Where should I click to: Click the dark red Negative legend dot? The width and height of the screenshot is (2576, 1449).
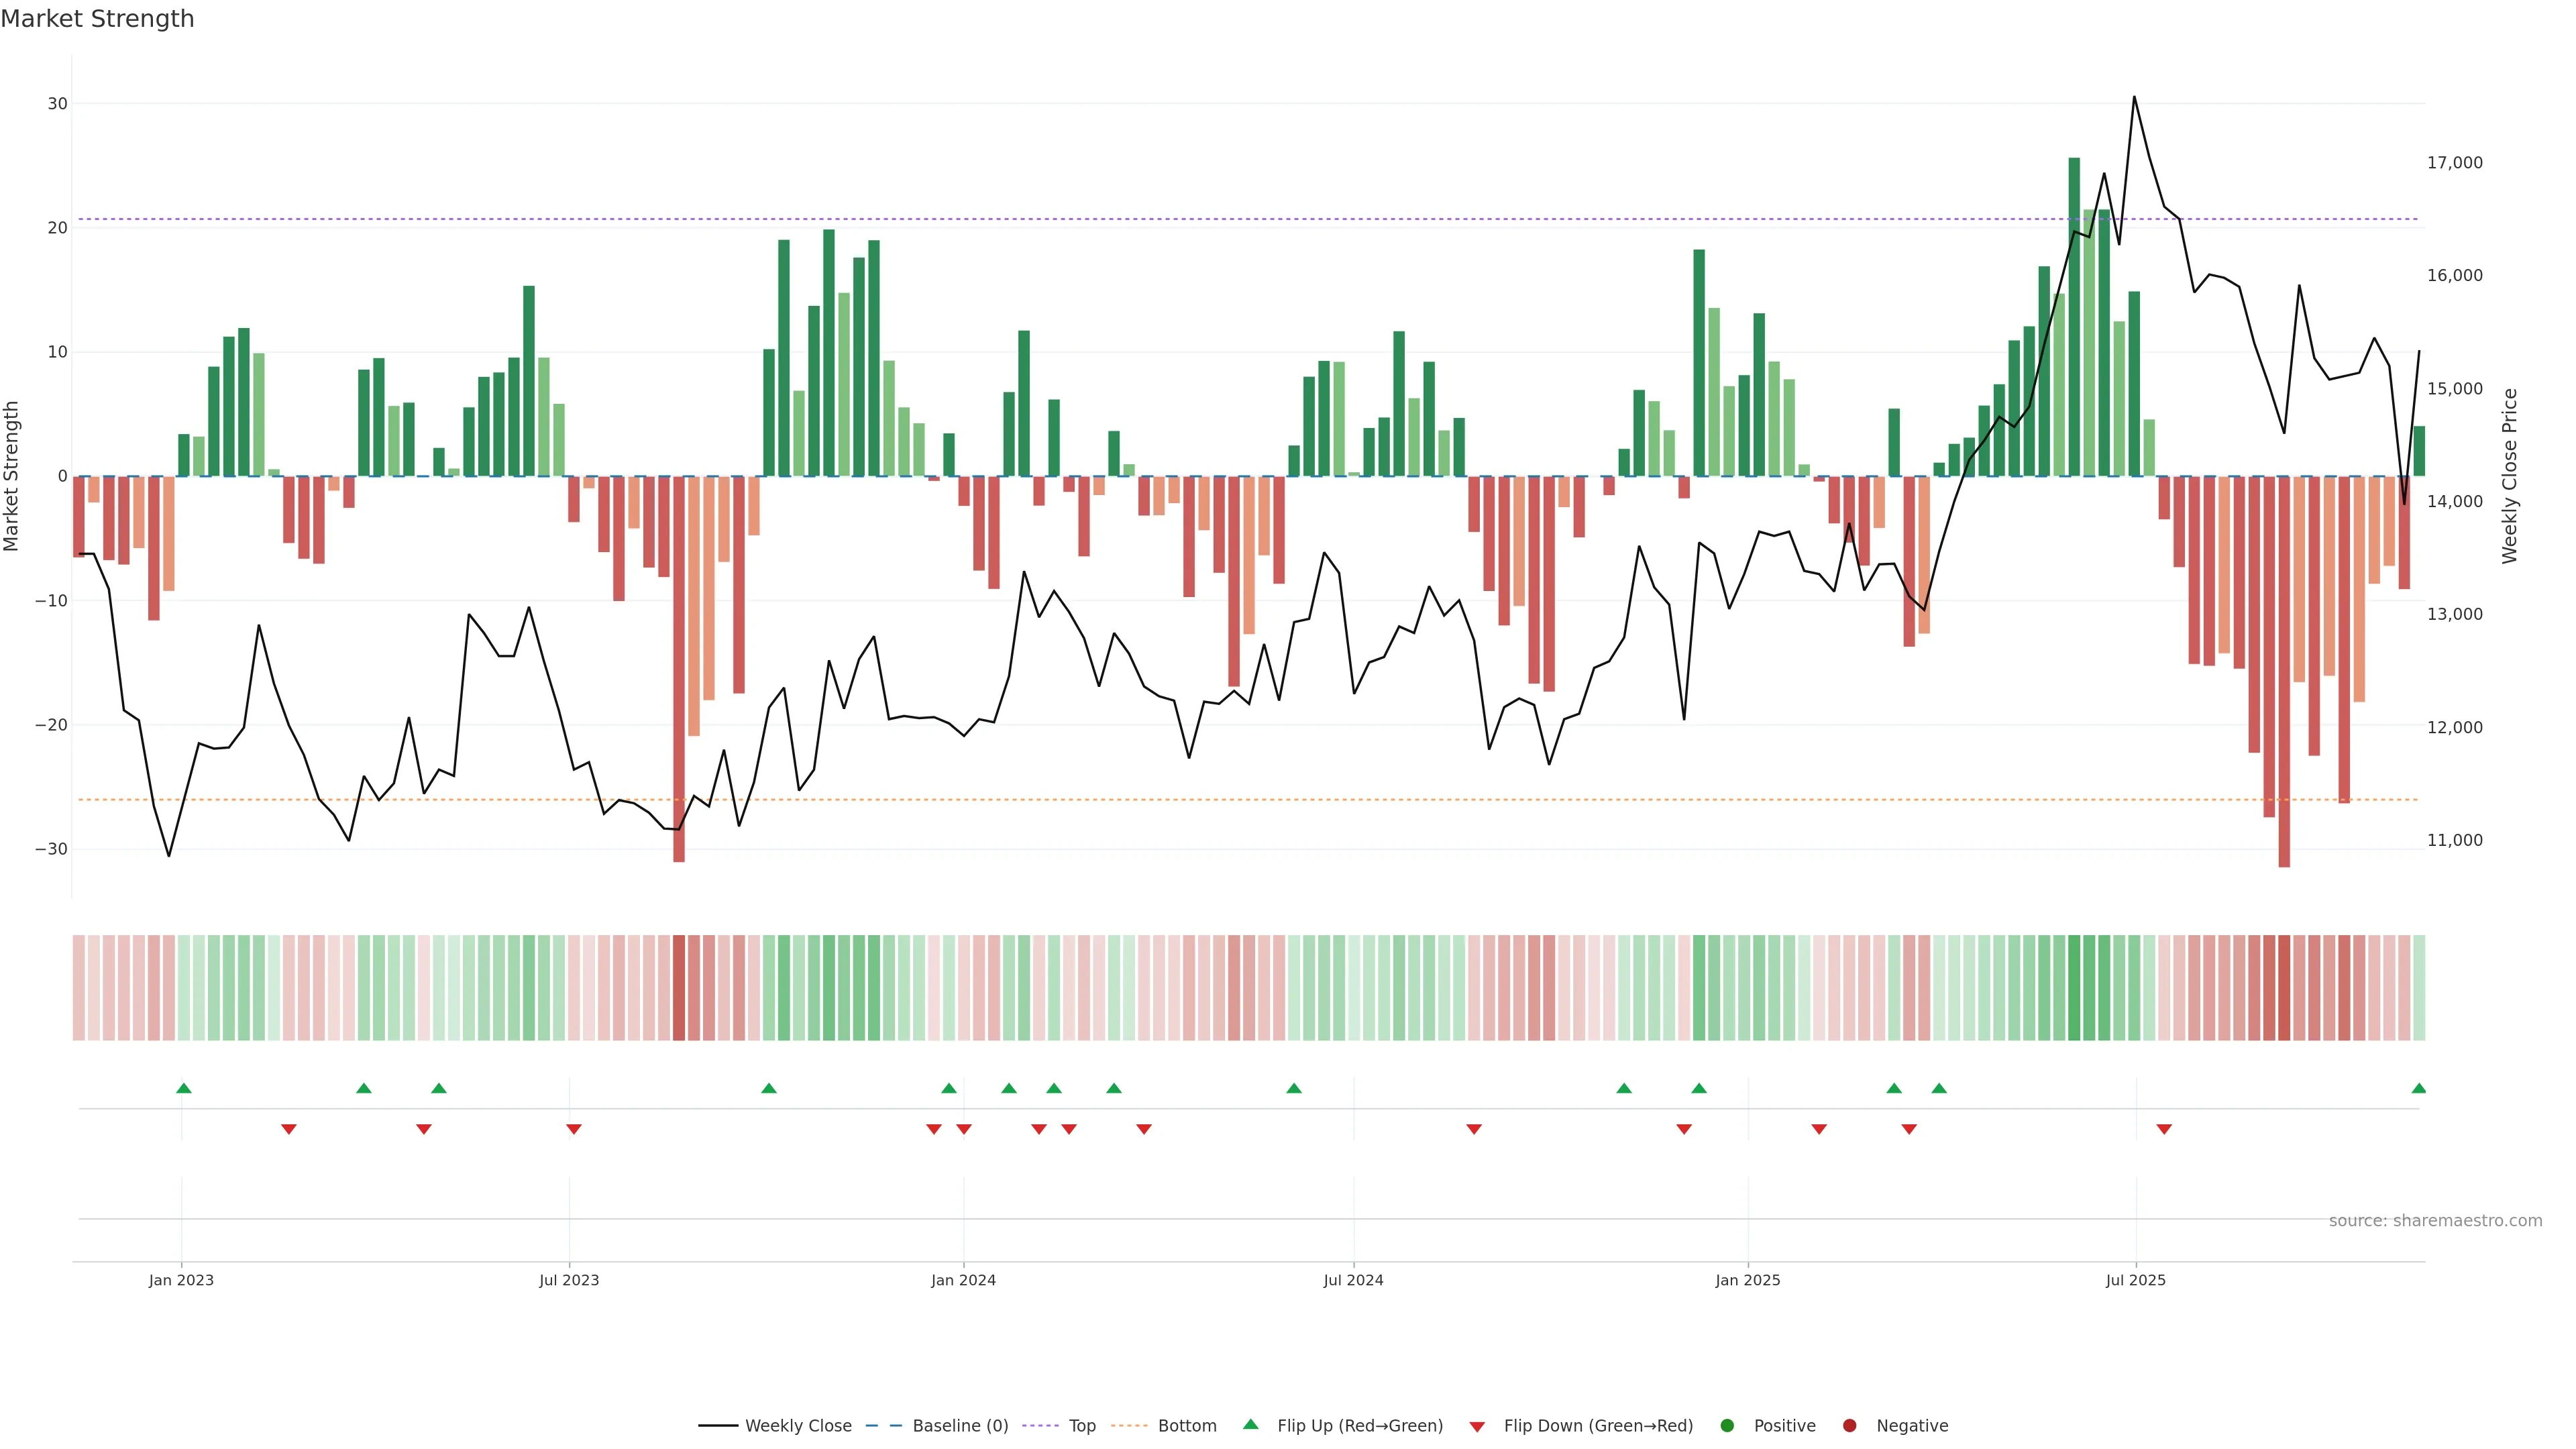[1849, 1426]
